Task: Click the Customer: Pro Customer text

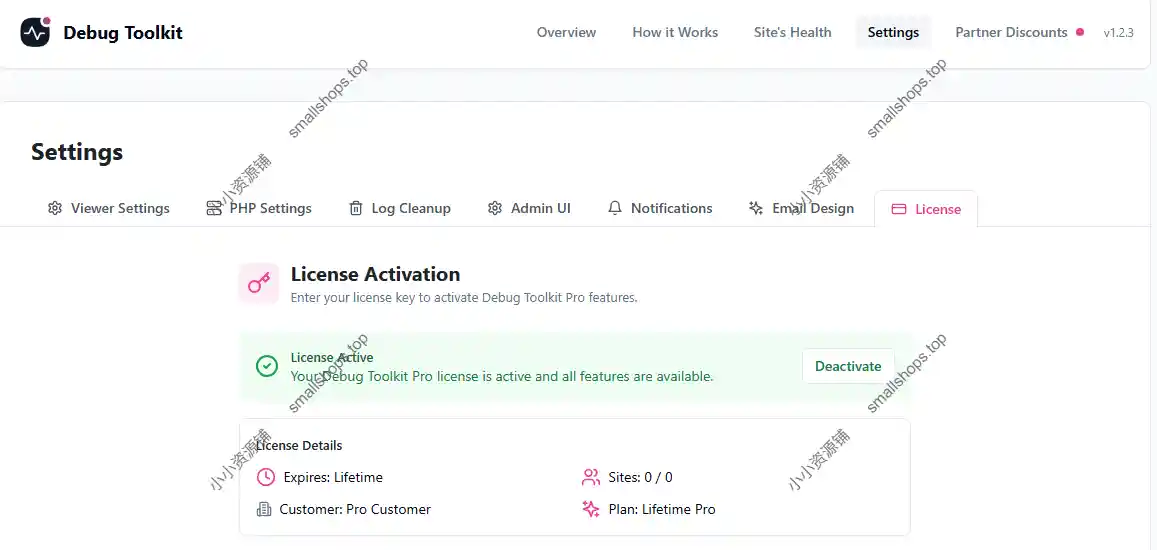Action: (x=355, y=509)
